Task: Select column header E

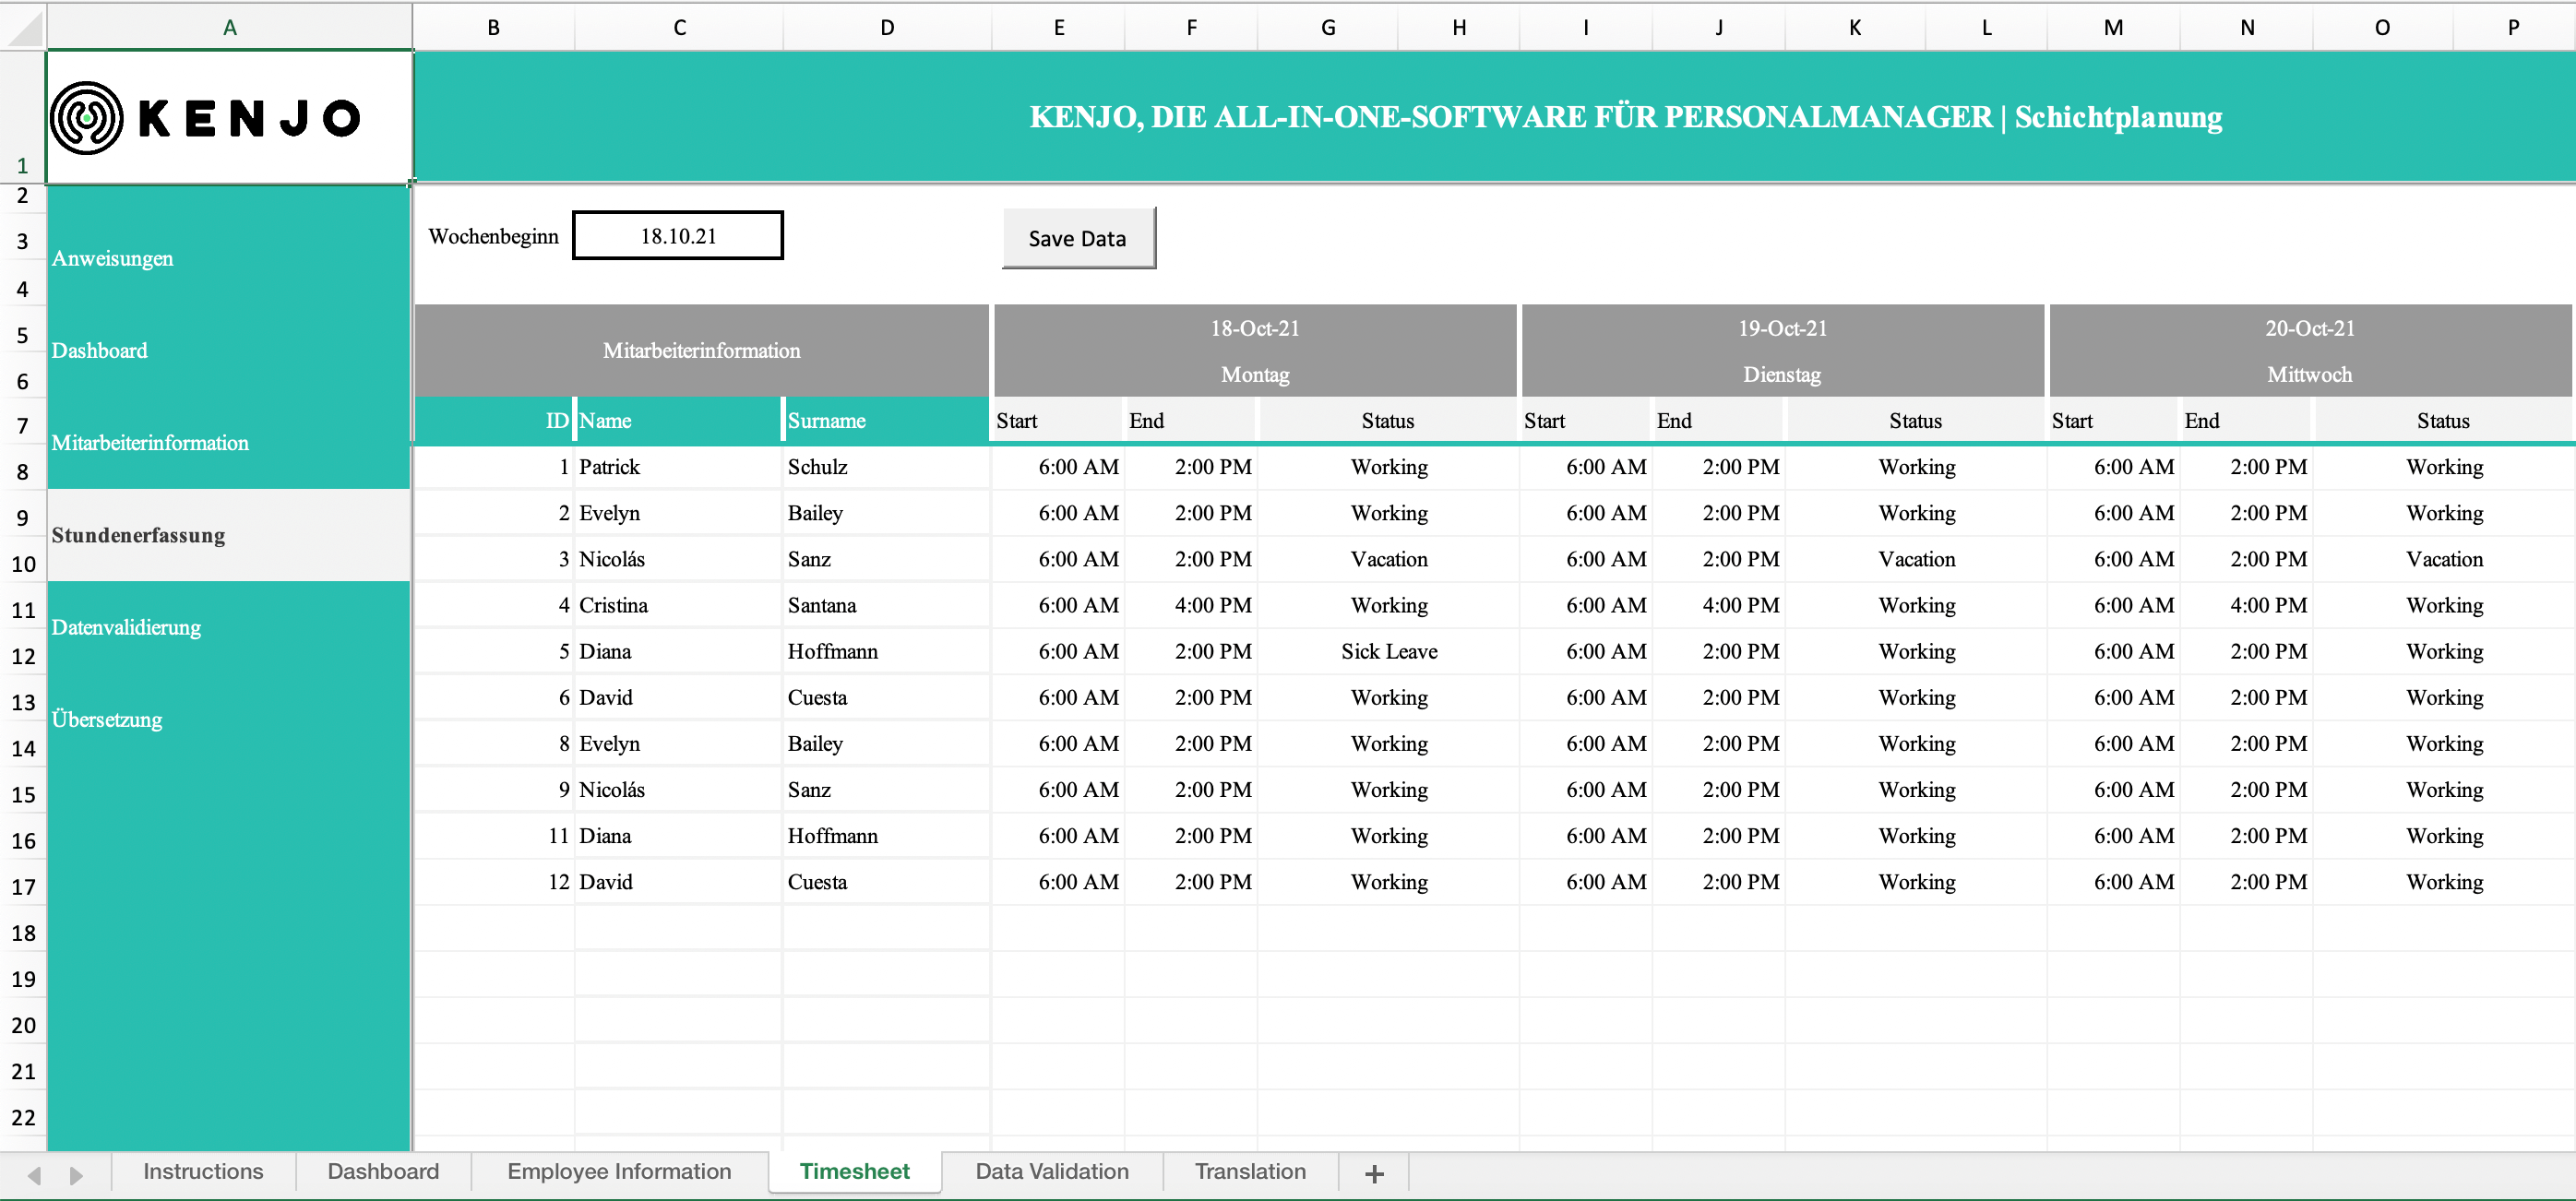Action: coord(1058,27)
